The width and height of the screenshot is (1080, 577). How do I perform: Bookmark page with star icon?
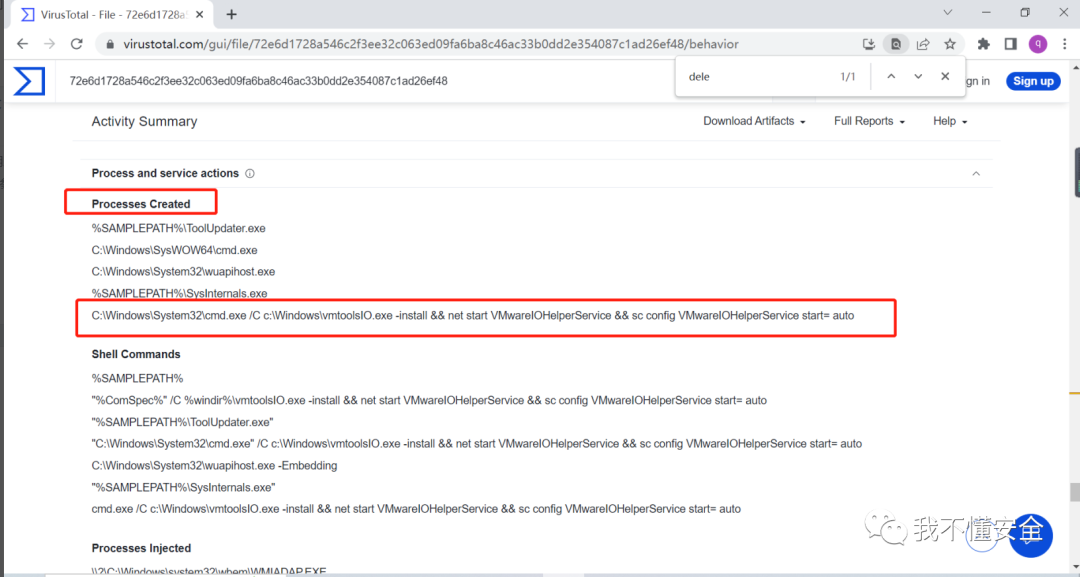click(950, 44)
